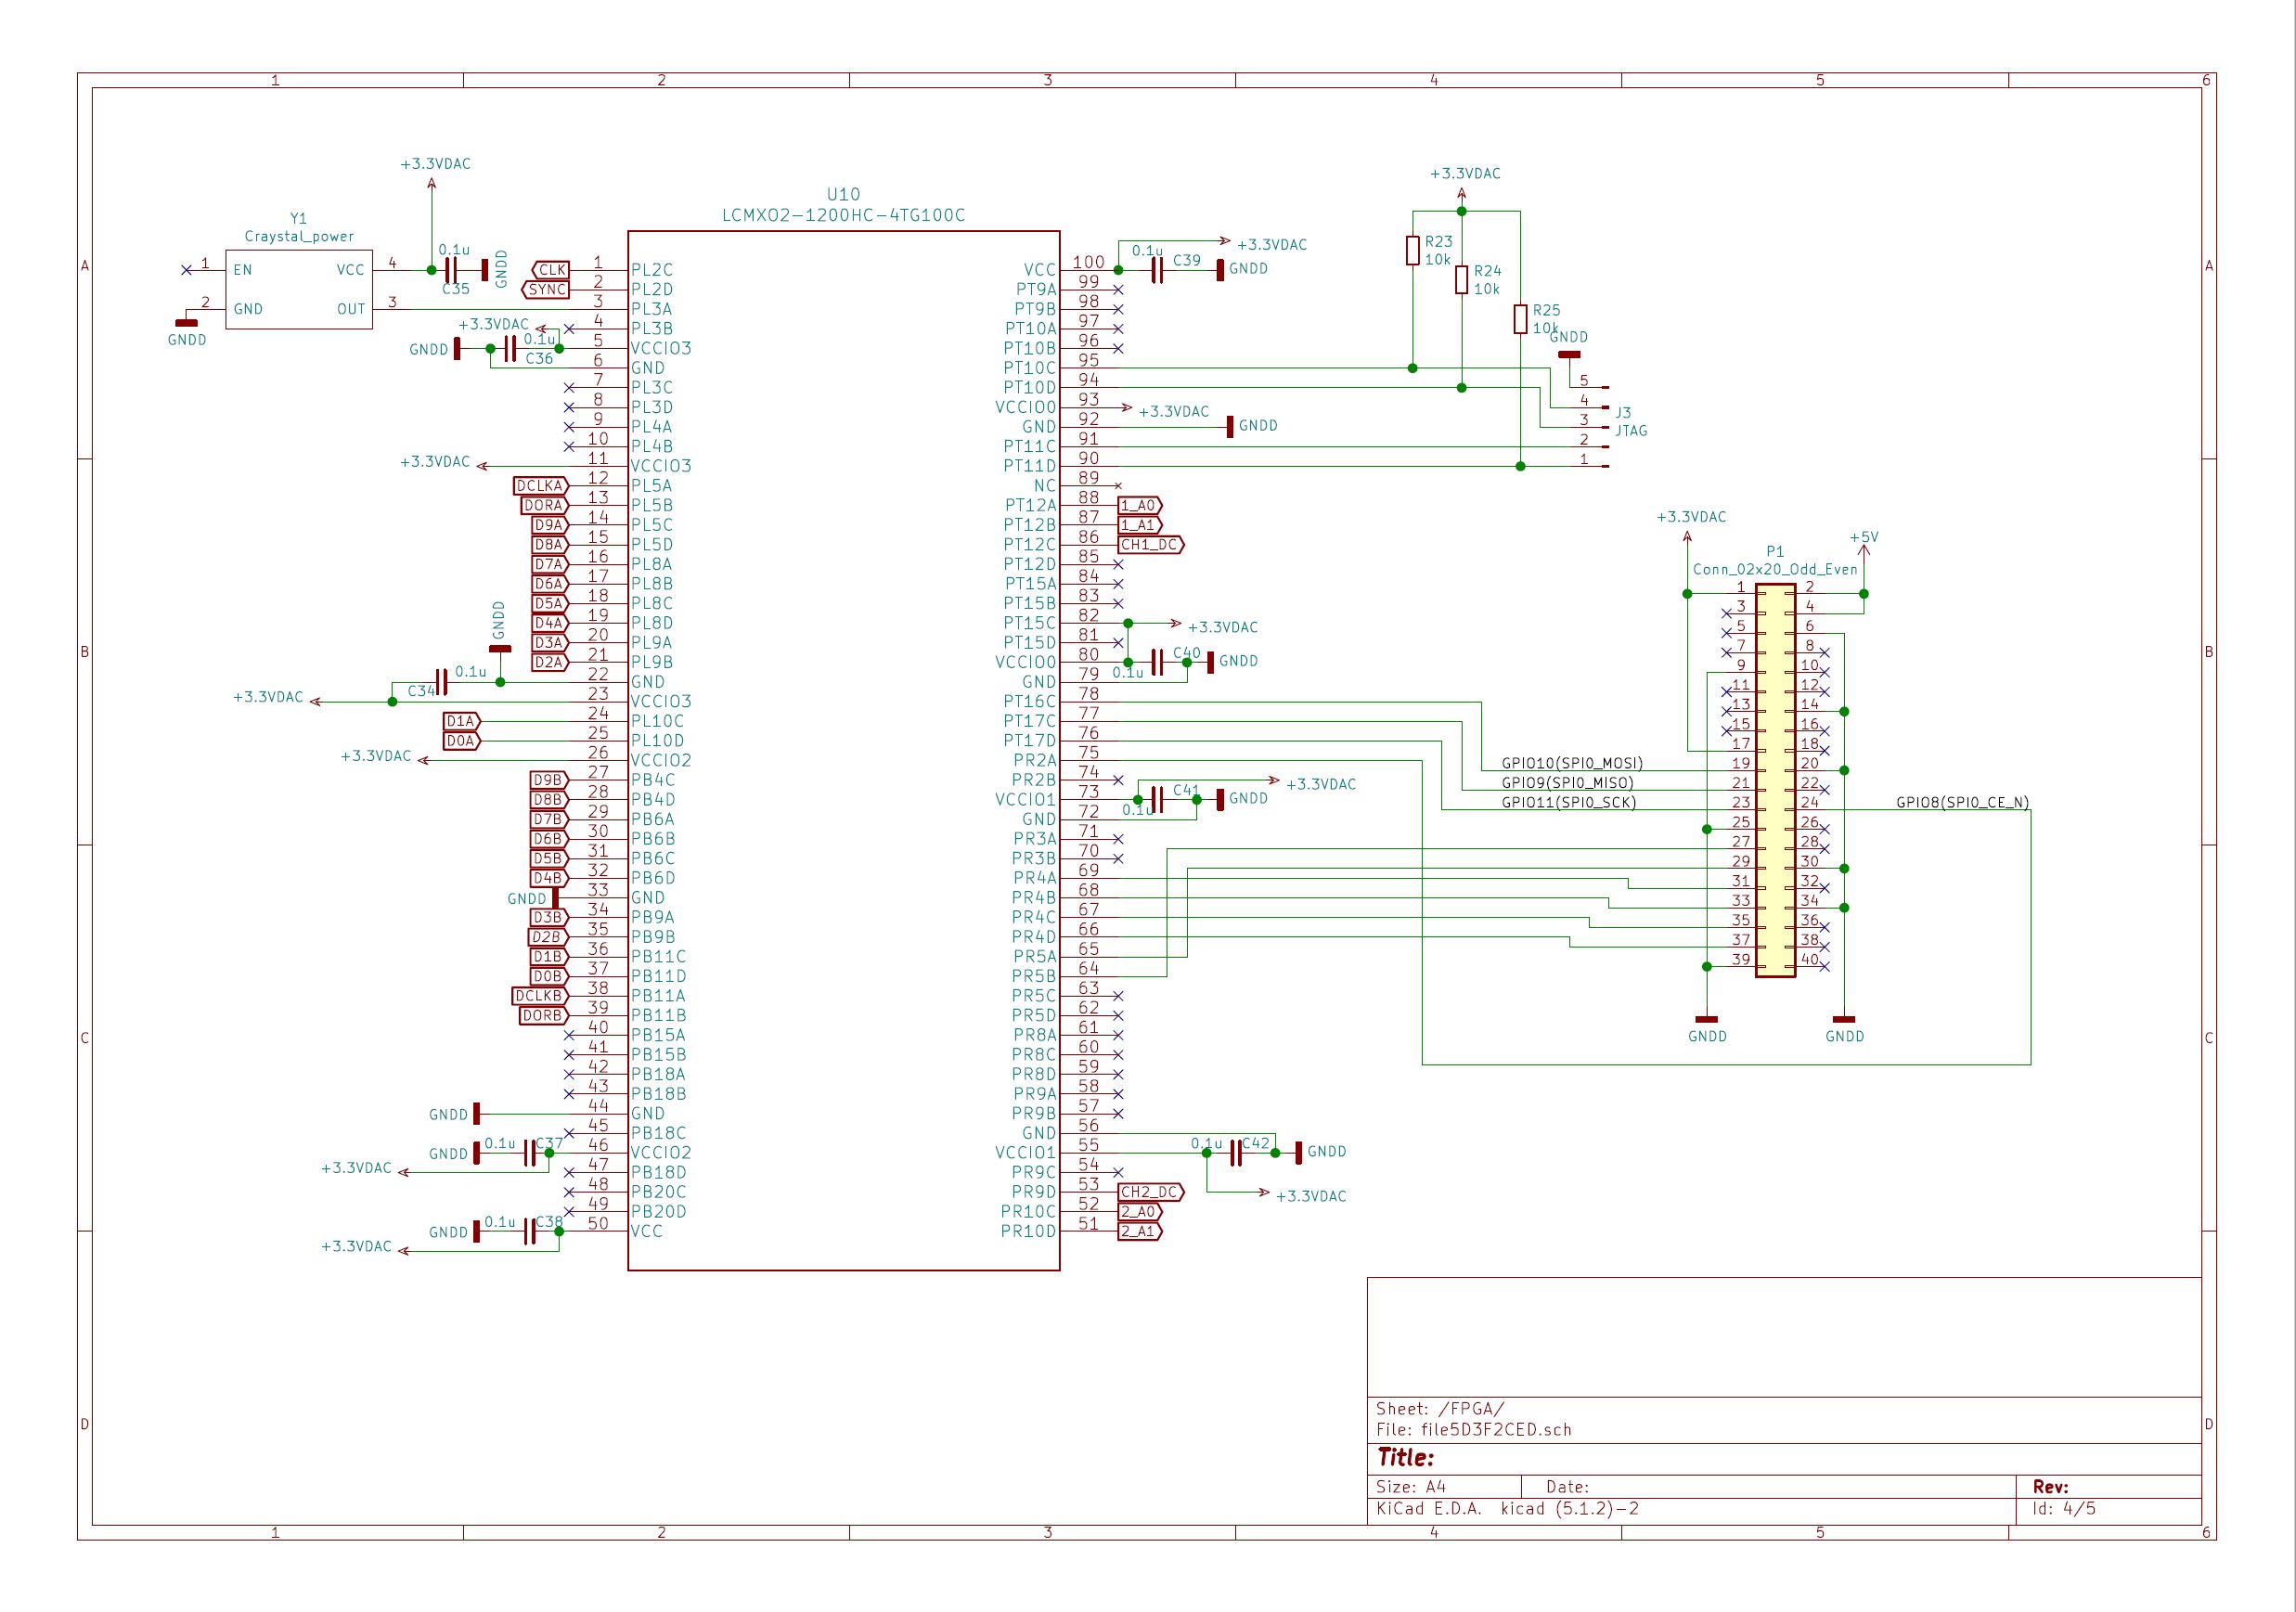This screenshot has height=1612, width=2296.
Task: Click the D9A signal label
Action: click(x=549, y=525)
